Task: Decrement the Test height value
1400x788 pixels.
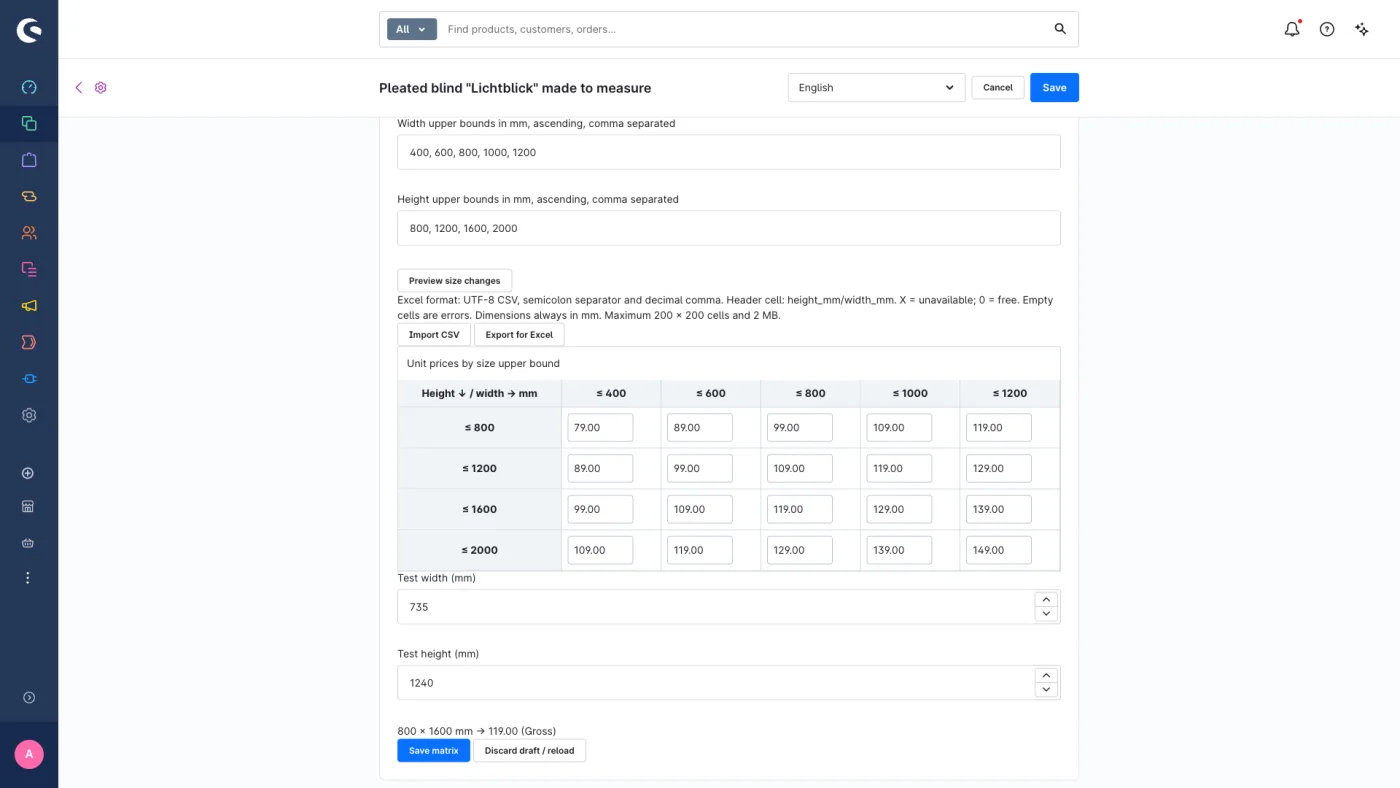Action: tap(1046, 690)
